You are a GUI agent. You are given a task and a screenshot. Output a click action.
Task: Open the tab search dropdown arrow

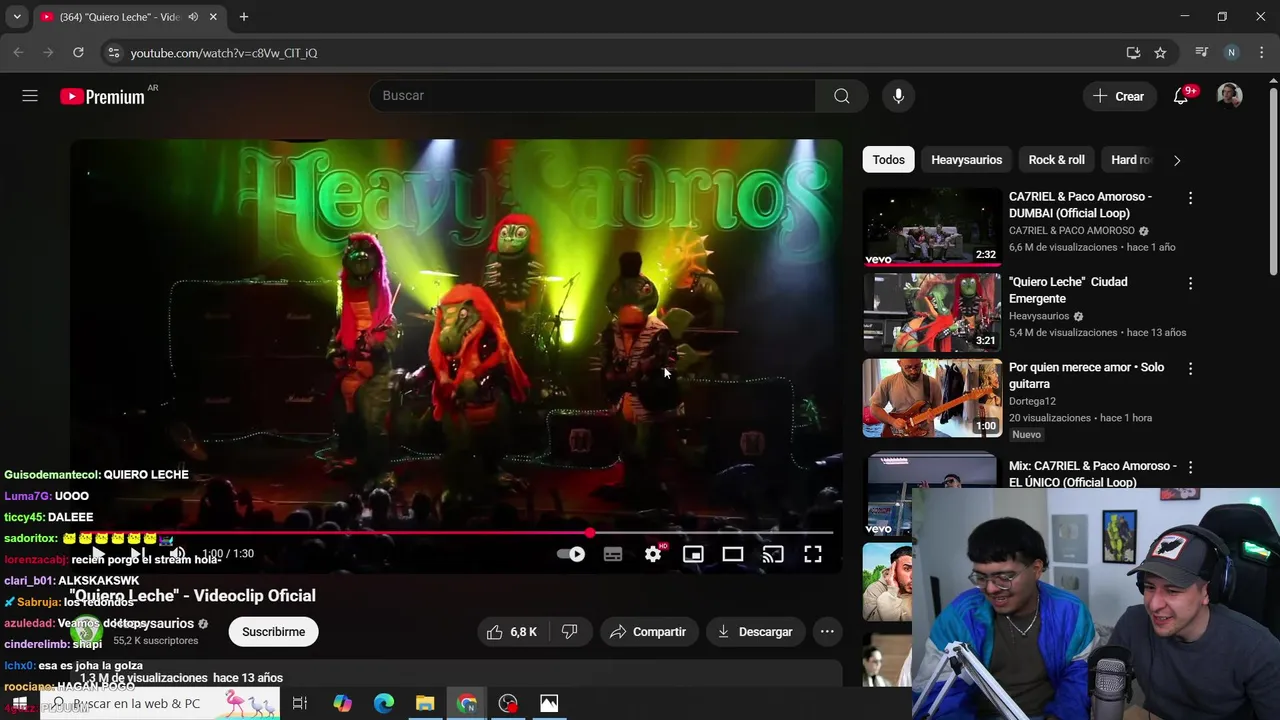coord(15,17)
